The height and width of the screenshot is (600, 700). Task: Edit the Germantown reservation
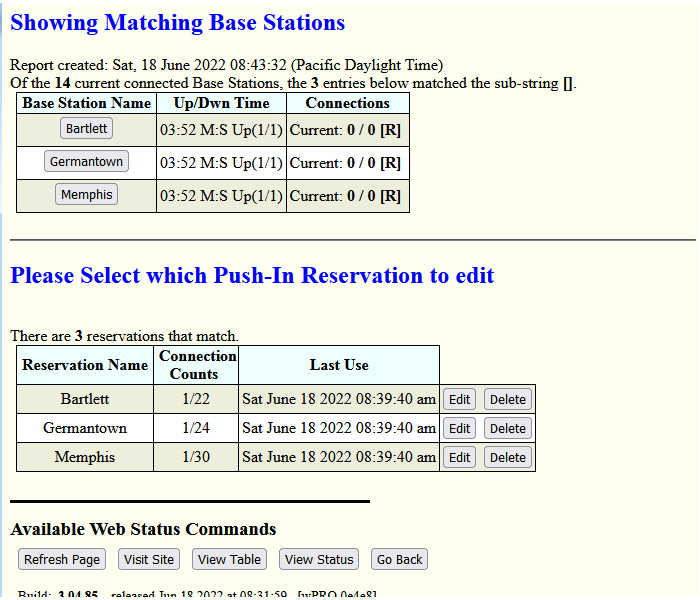pos(459,429)
